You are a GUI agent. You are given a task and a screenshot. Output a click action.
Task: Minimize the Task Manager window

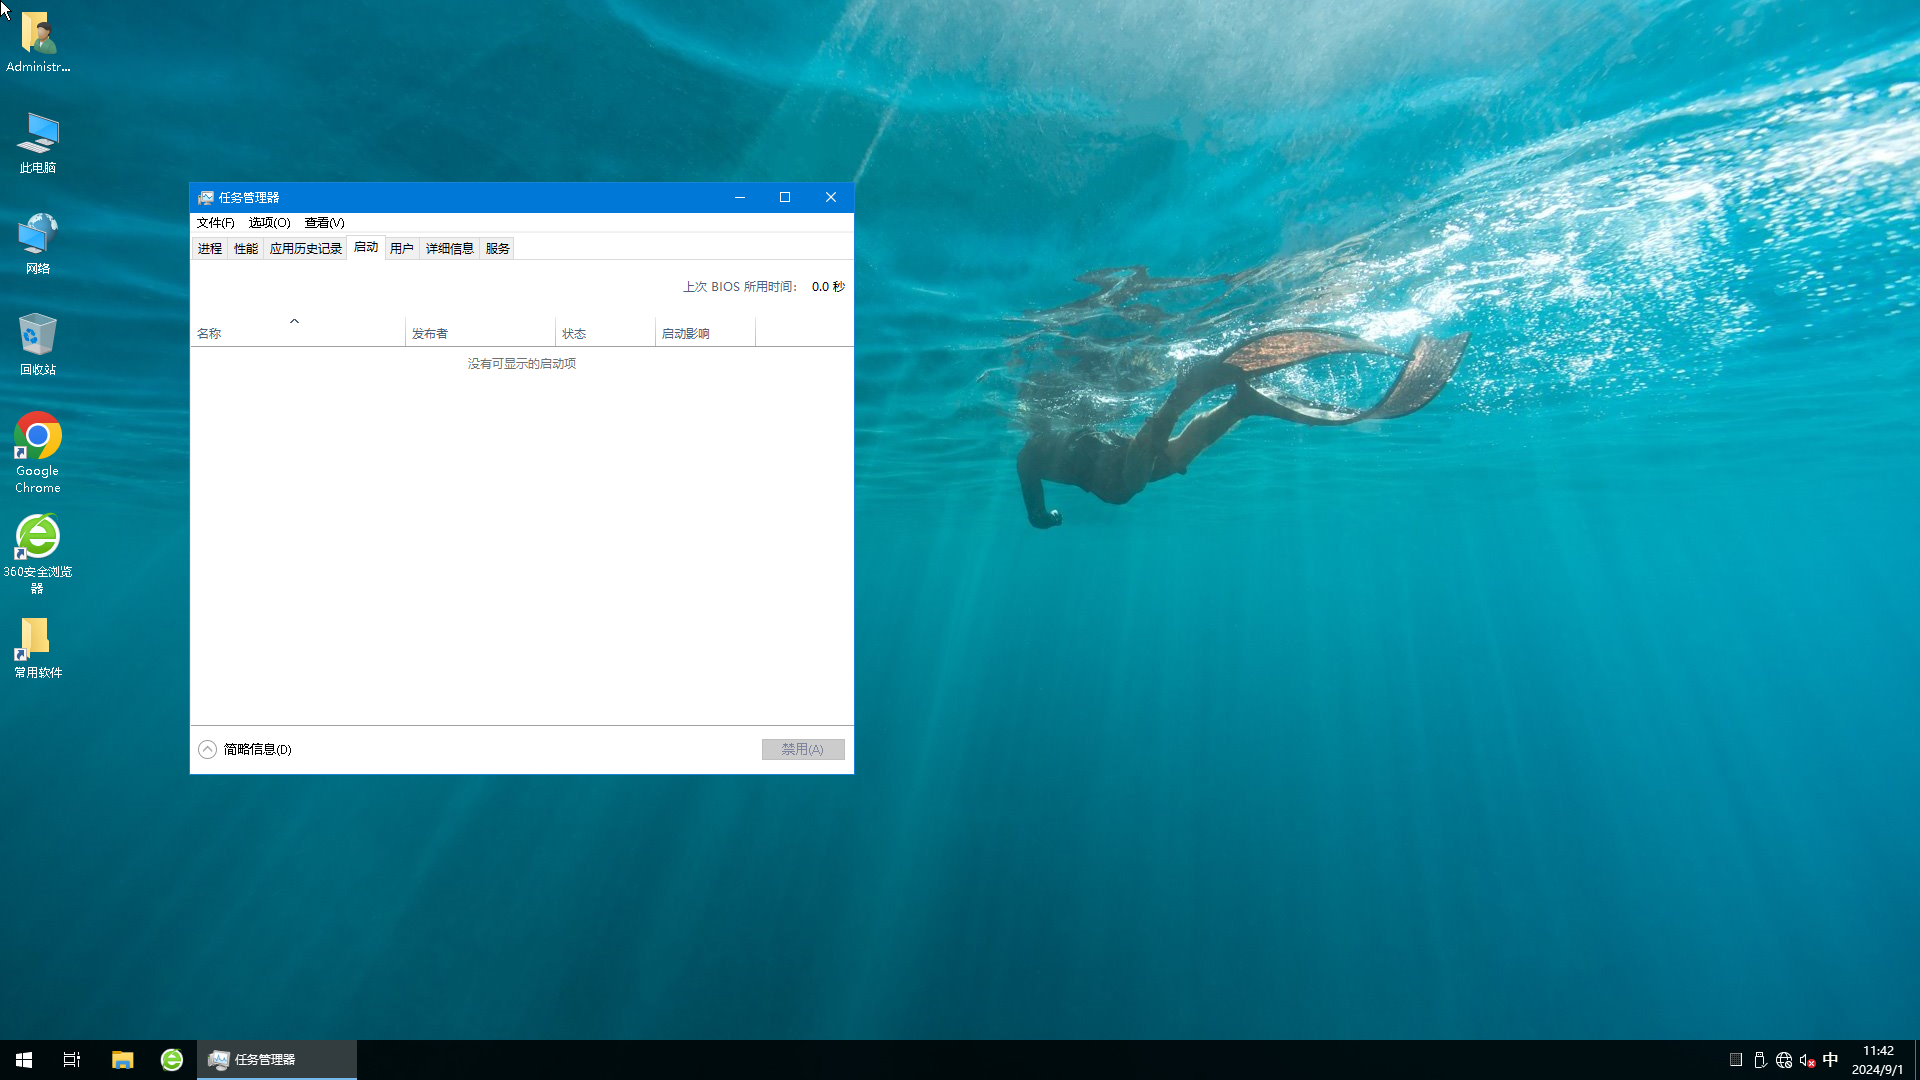click(740, 198)
